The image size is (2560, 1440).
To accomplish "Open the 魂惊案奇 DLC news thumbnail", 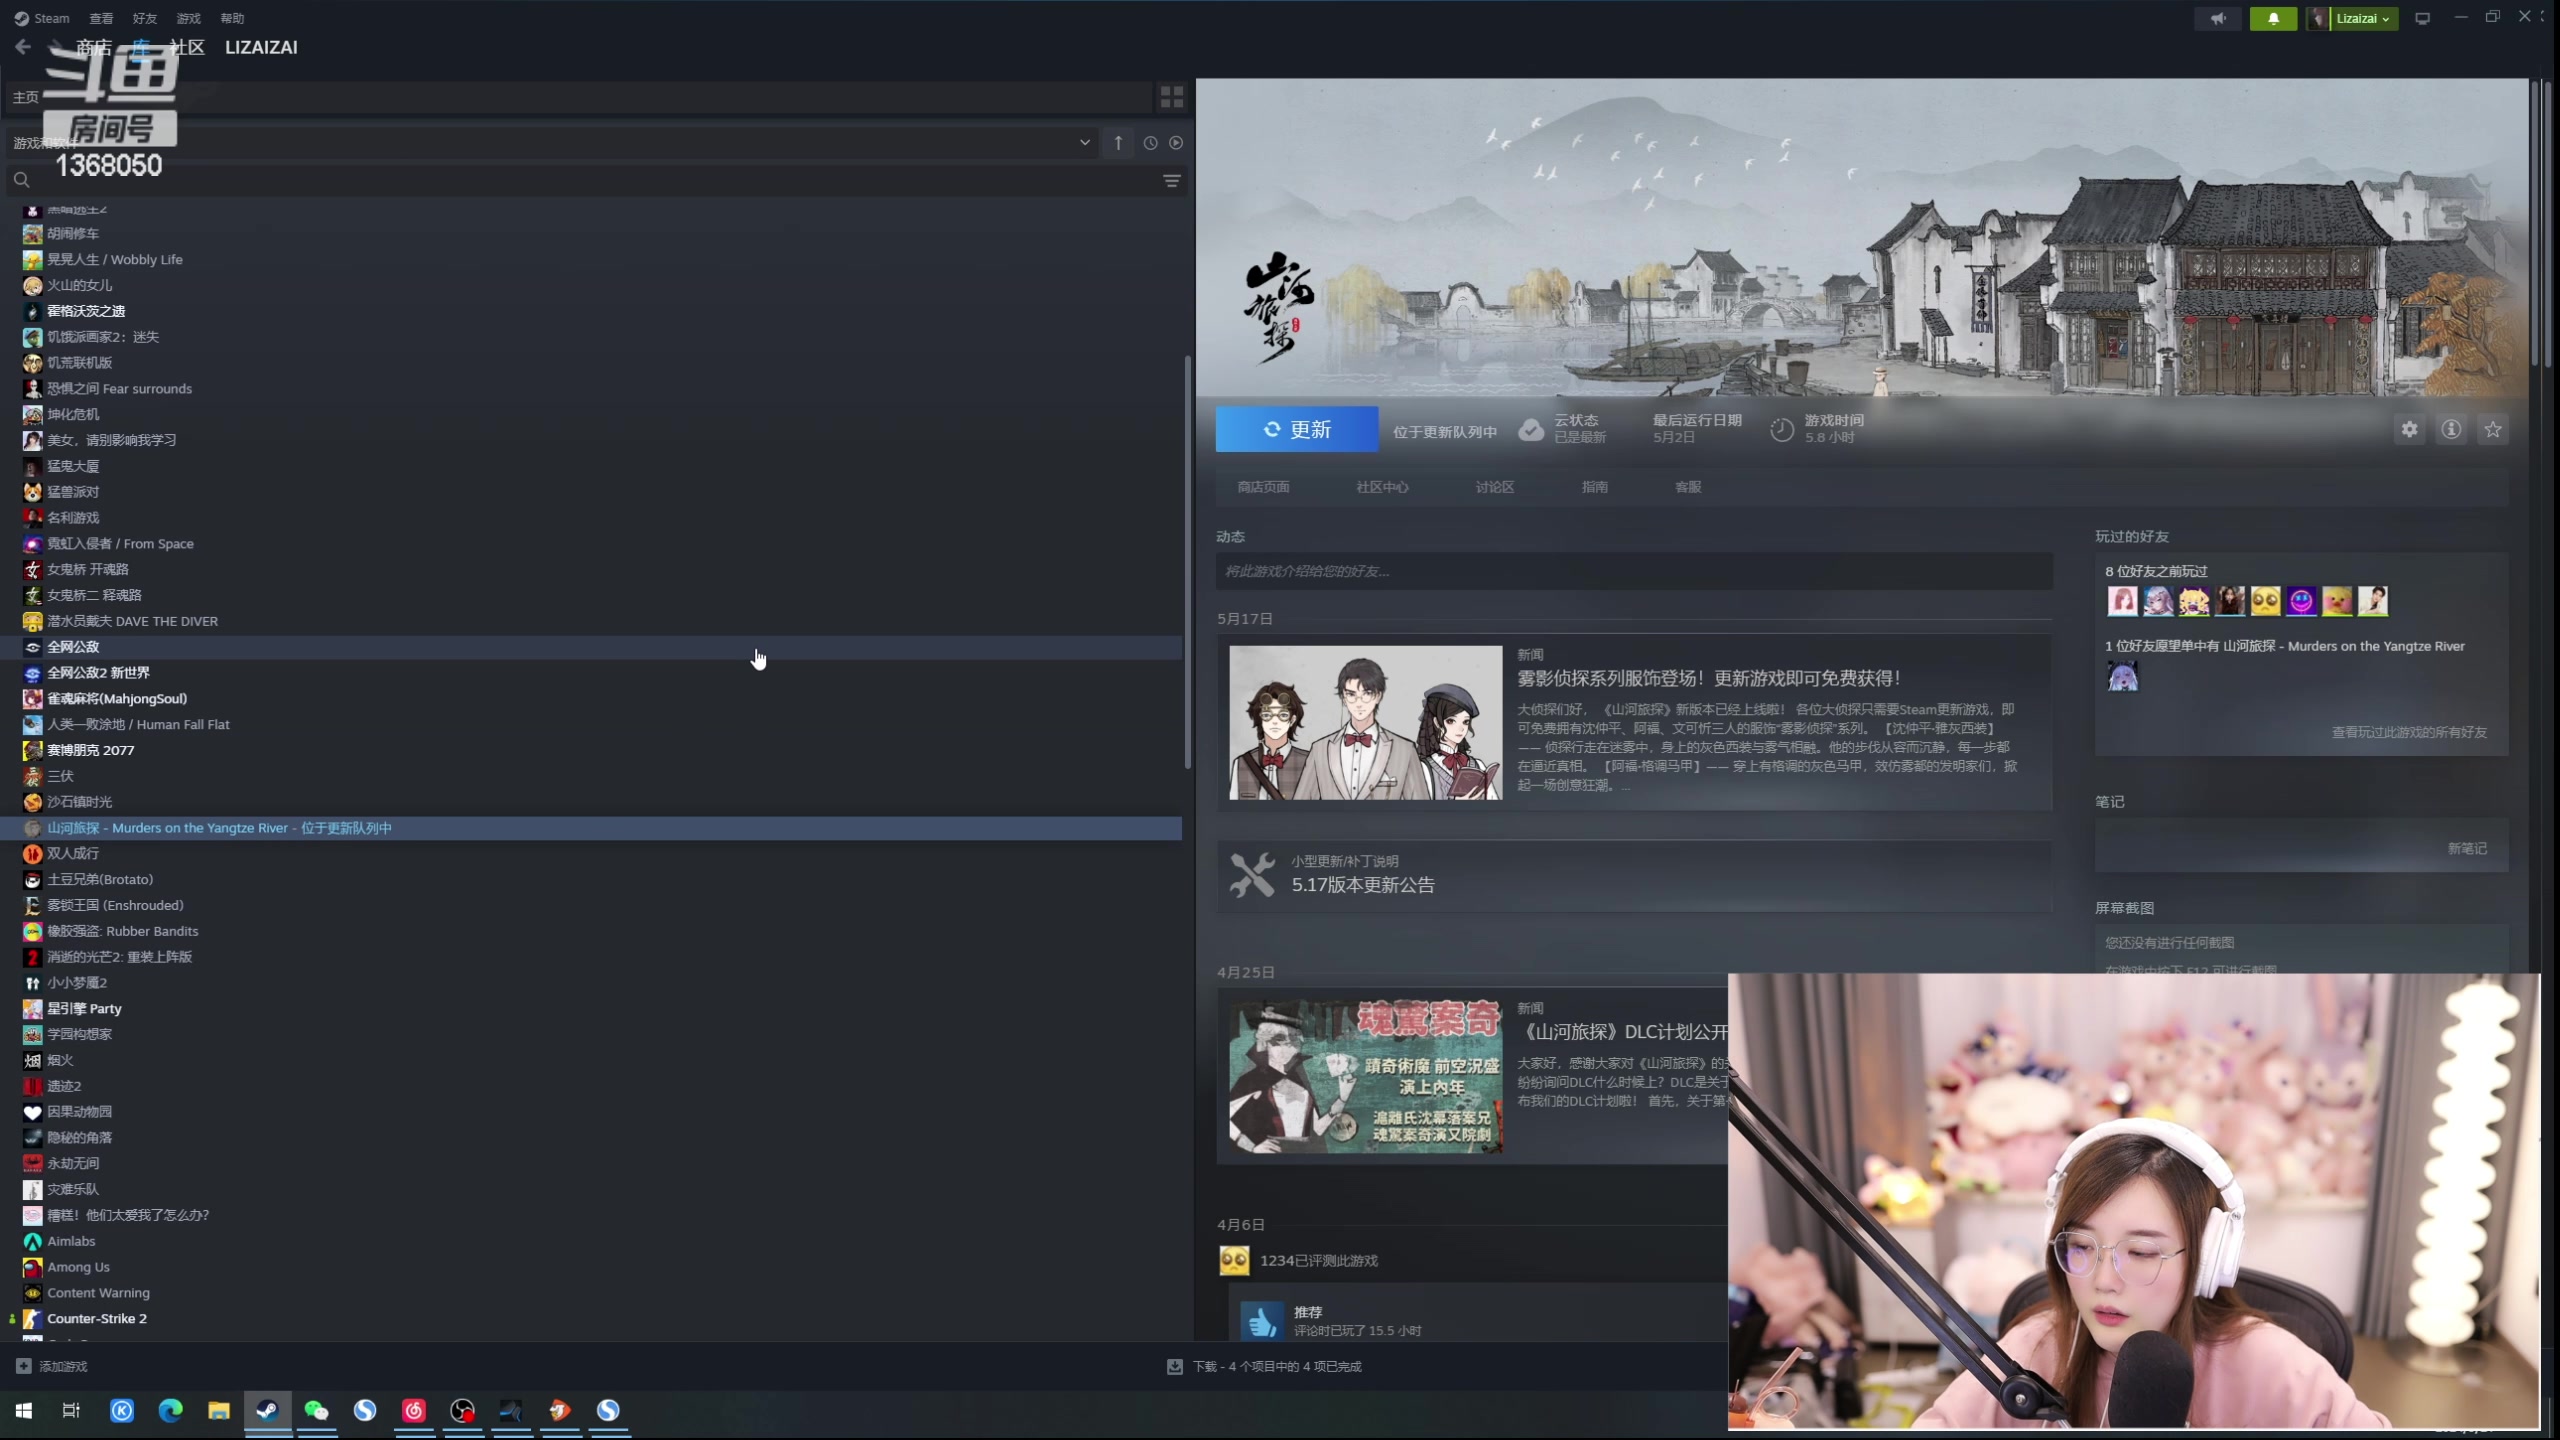I will (x=1365, y=1076).
